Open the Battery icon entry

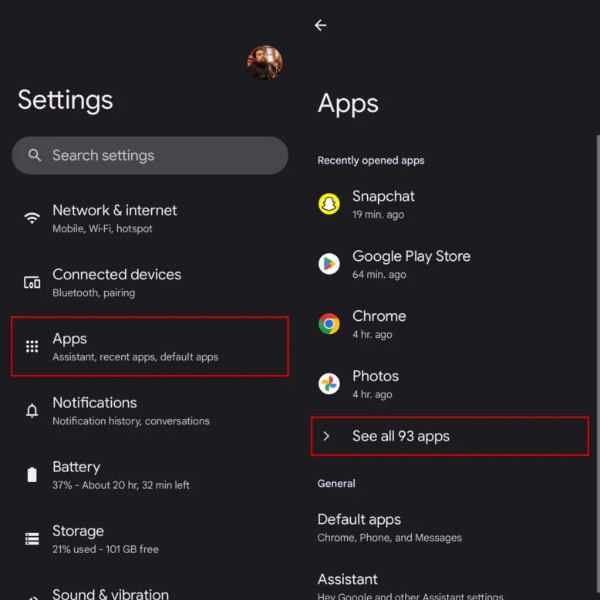coord(32,474)
